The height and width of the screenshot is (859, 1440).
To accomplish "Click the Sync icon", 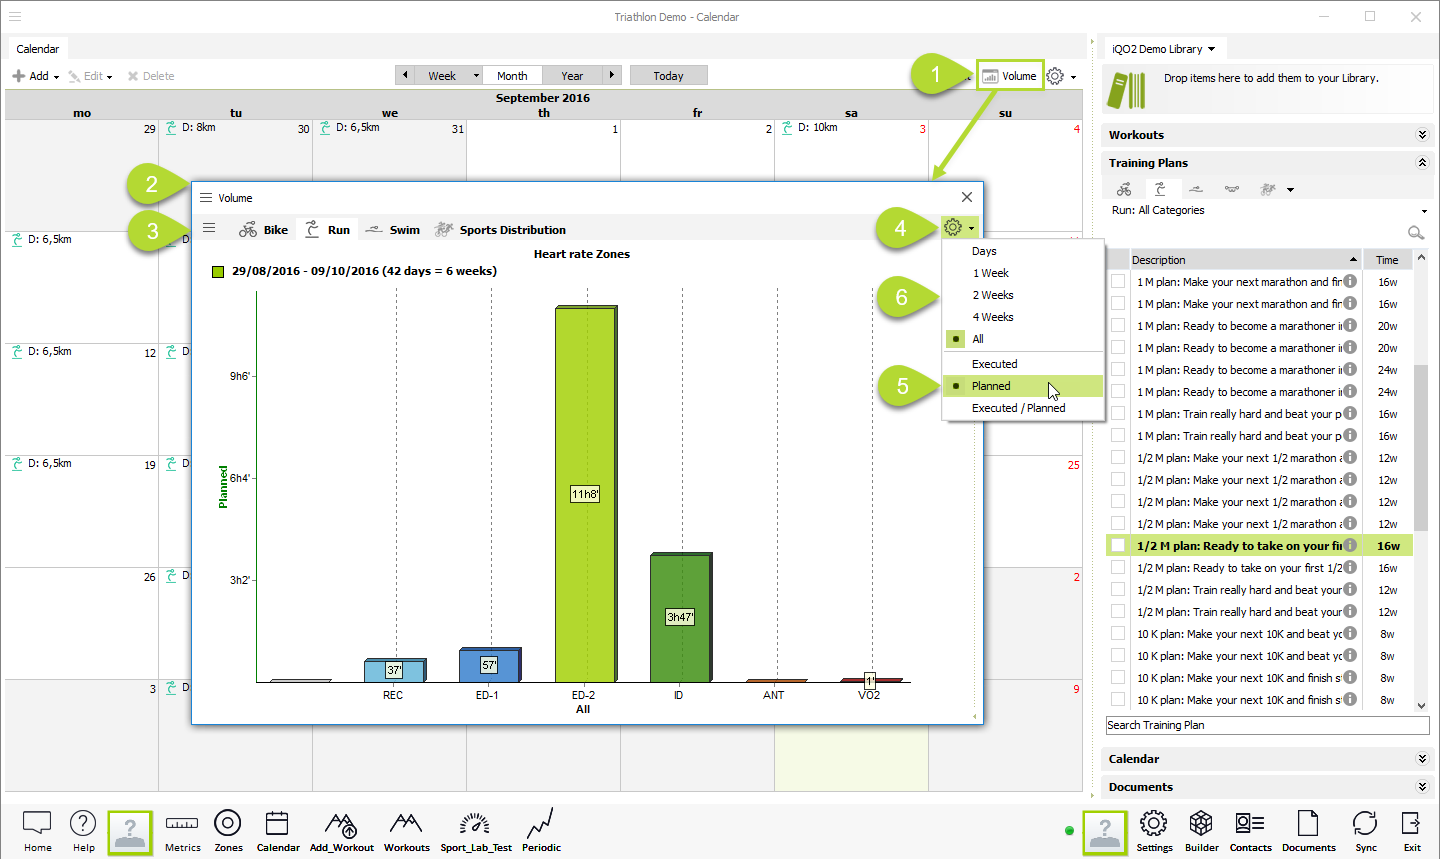I will tap(1365, 830).
